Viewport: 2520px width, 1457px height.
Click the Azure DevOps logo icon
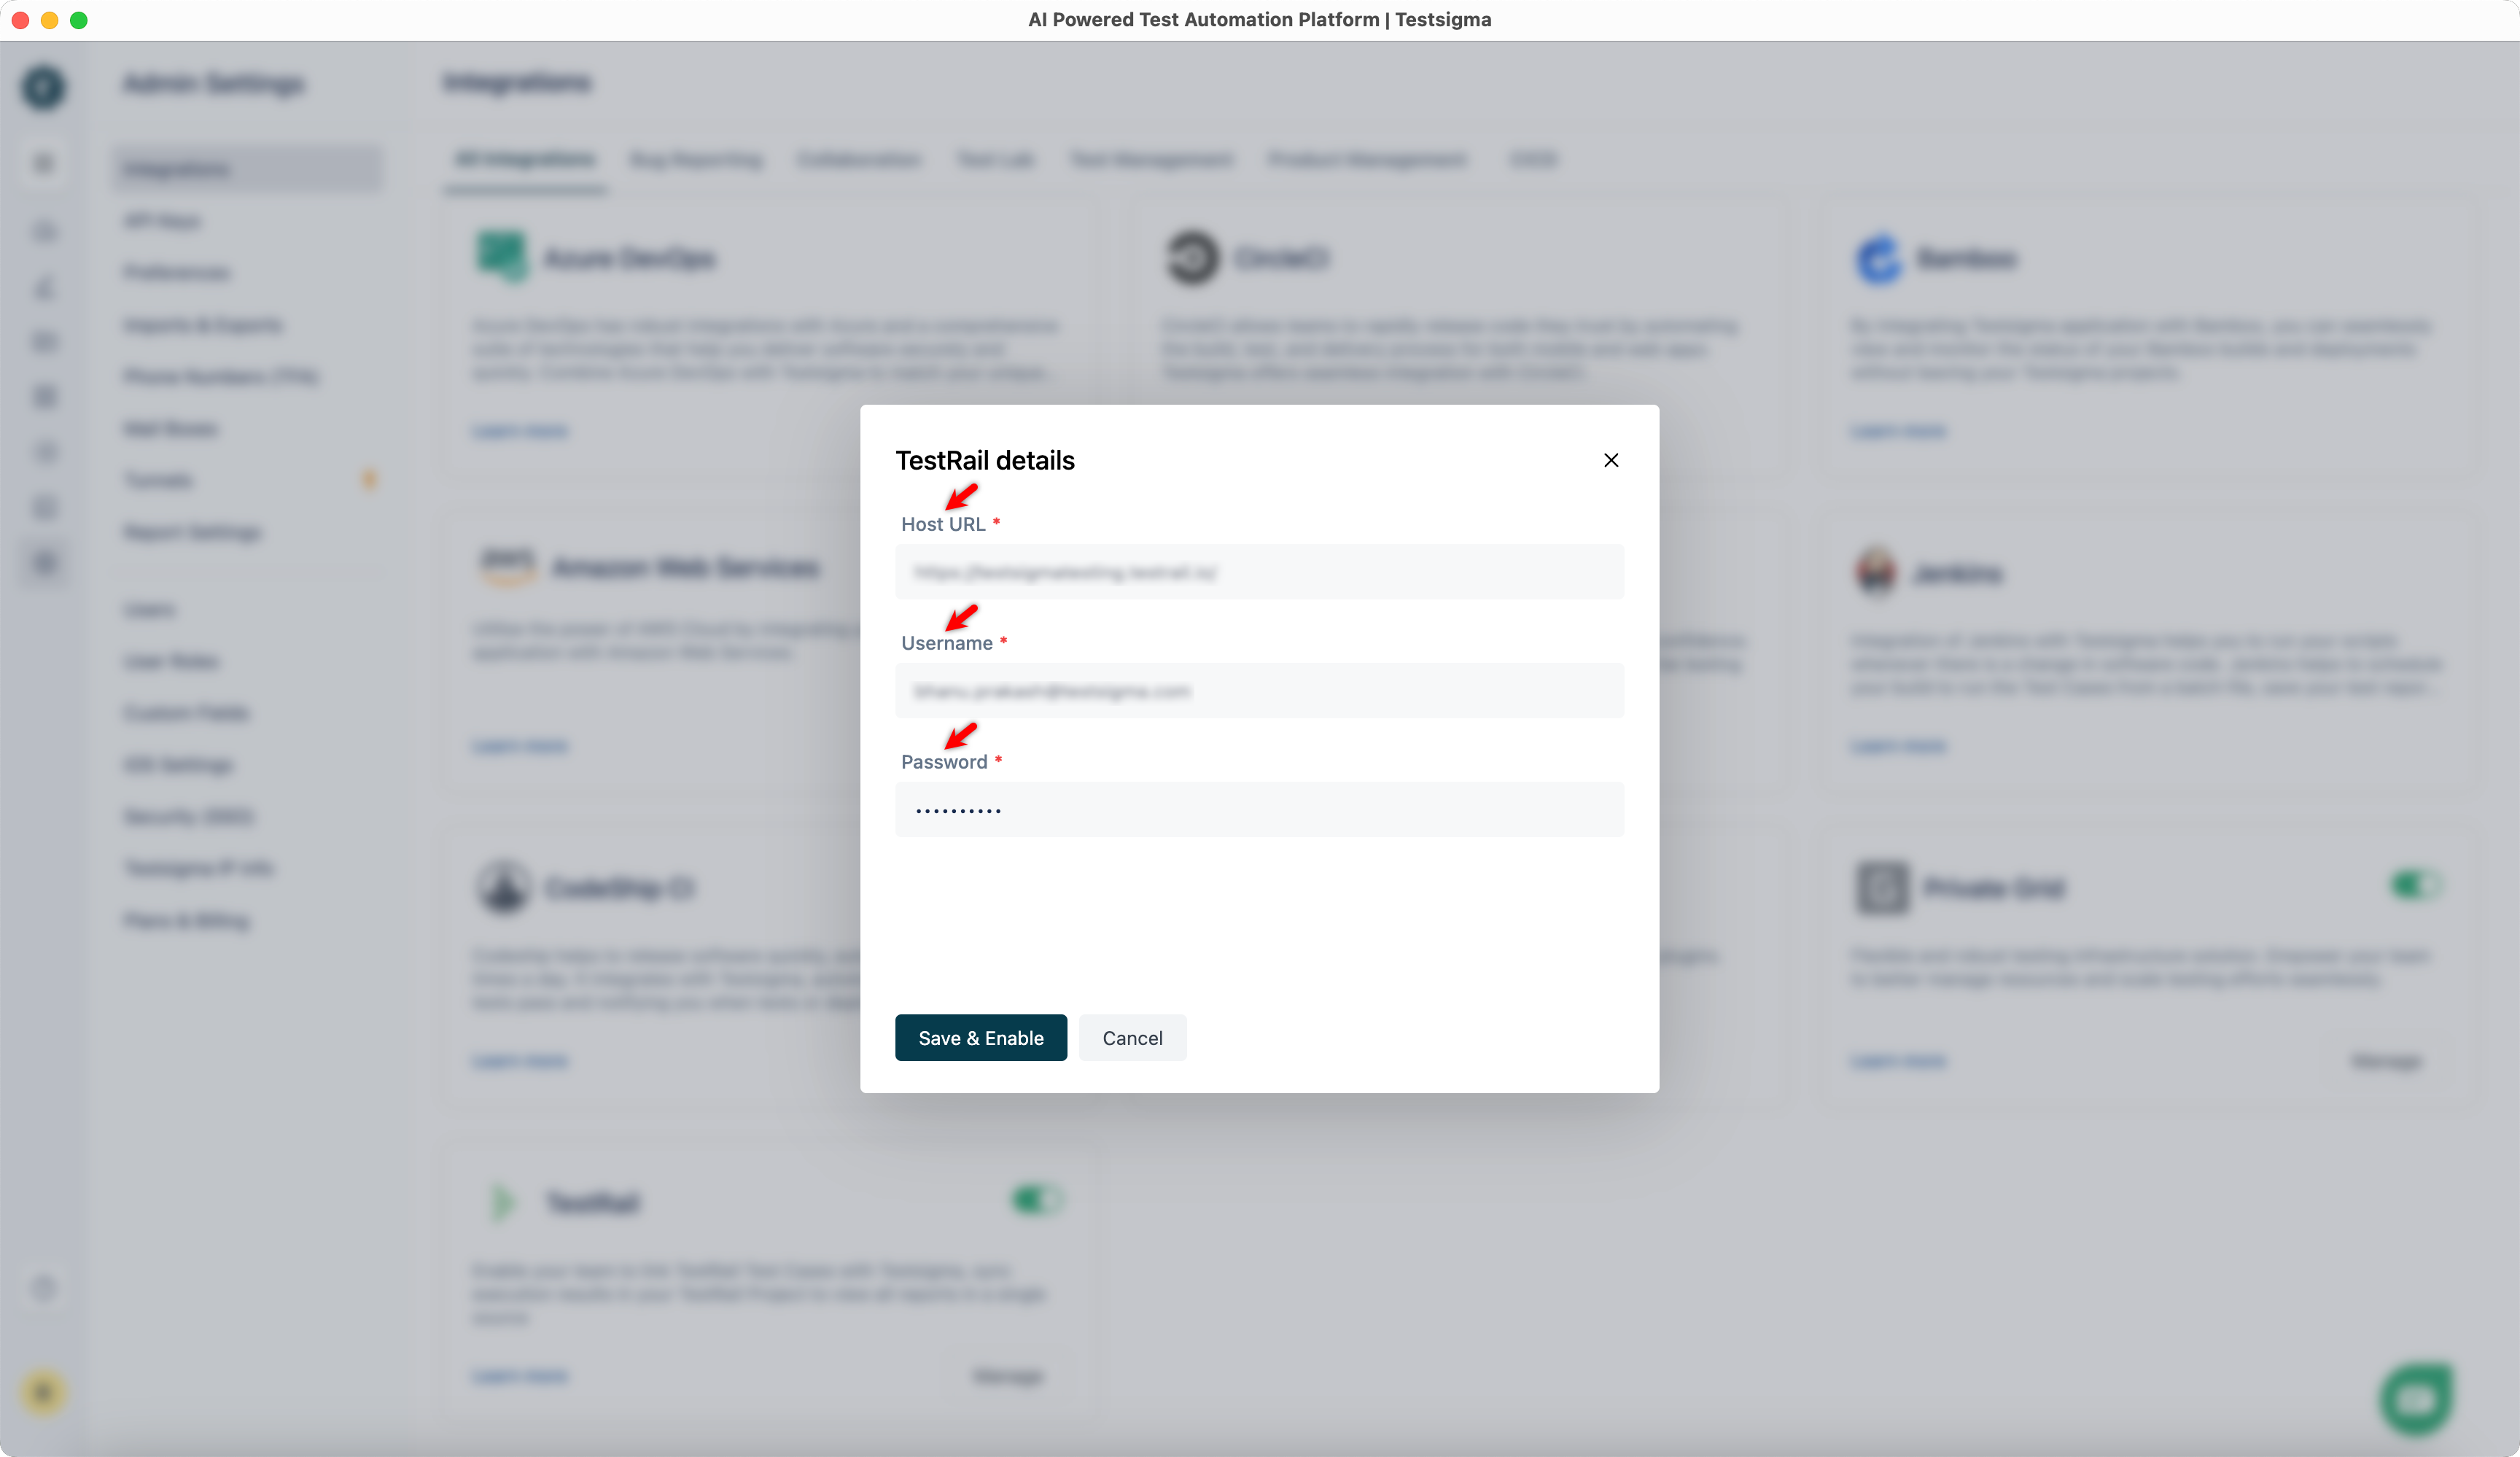pyautogui.click(x=501, y=257)
